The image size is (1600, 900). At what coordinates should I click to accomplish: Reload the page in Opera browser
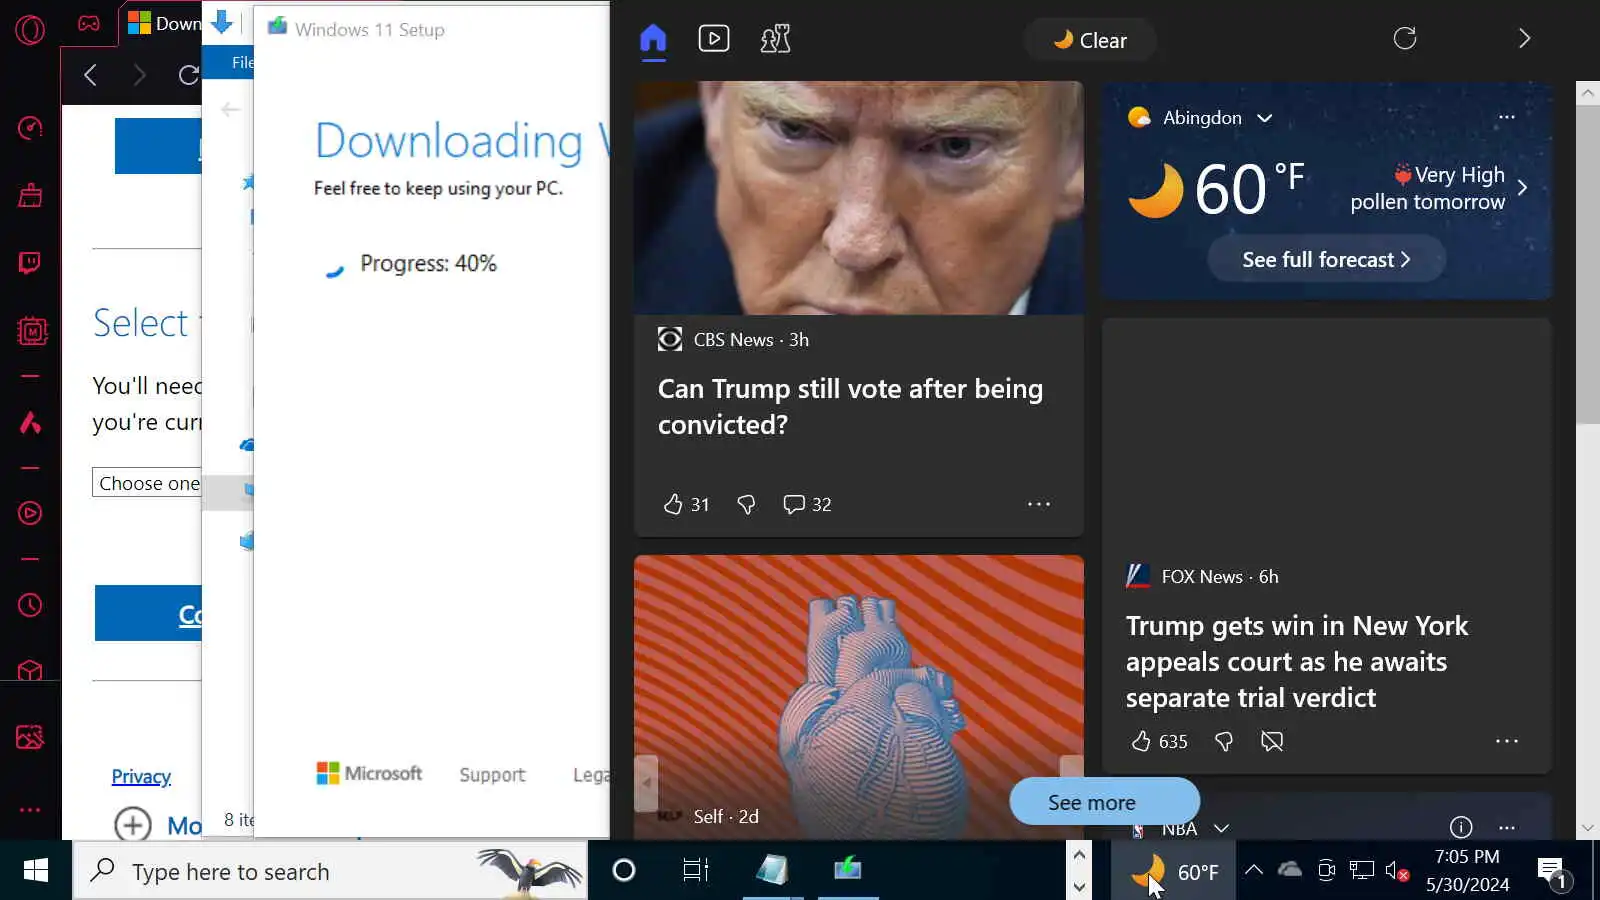pyautogui.click(x=189, y=75)
